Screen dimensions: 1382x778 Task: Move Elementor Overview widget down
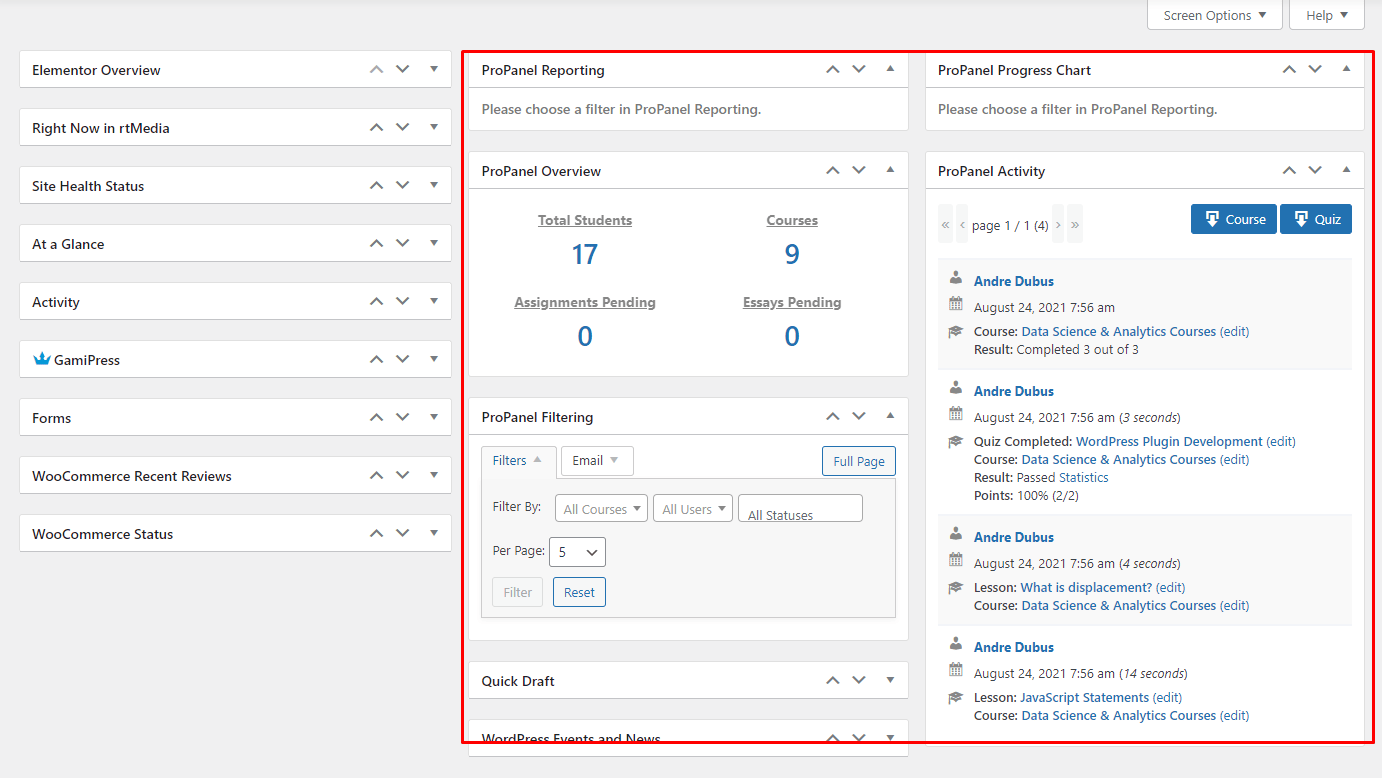click(403, 70)
